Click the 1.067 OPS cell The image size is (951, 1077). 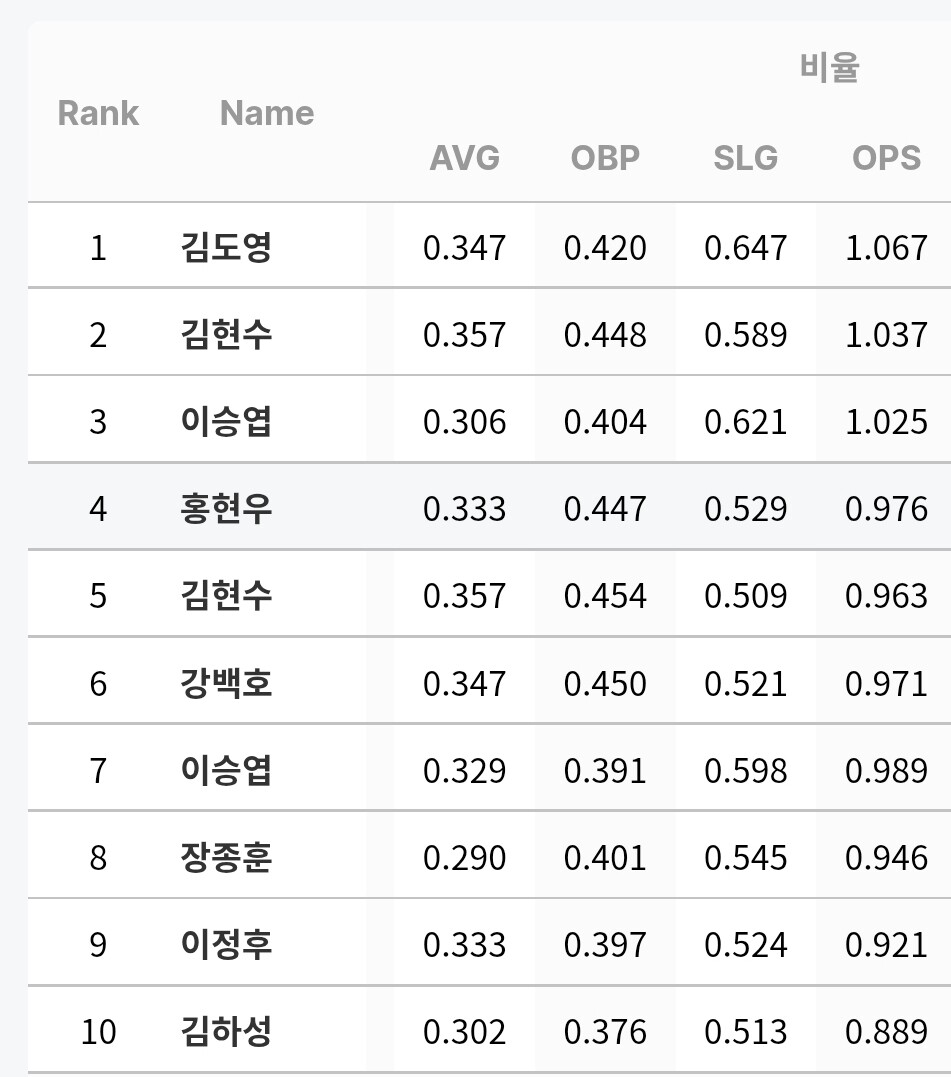pyautogui.click(x=886, y=247)
